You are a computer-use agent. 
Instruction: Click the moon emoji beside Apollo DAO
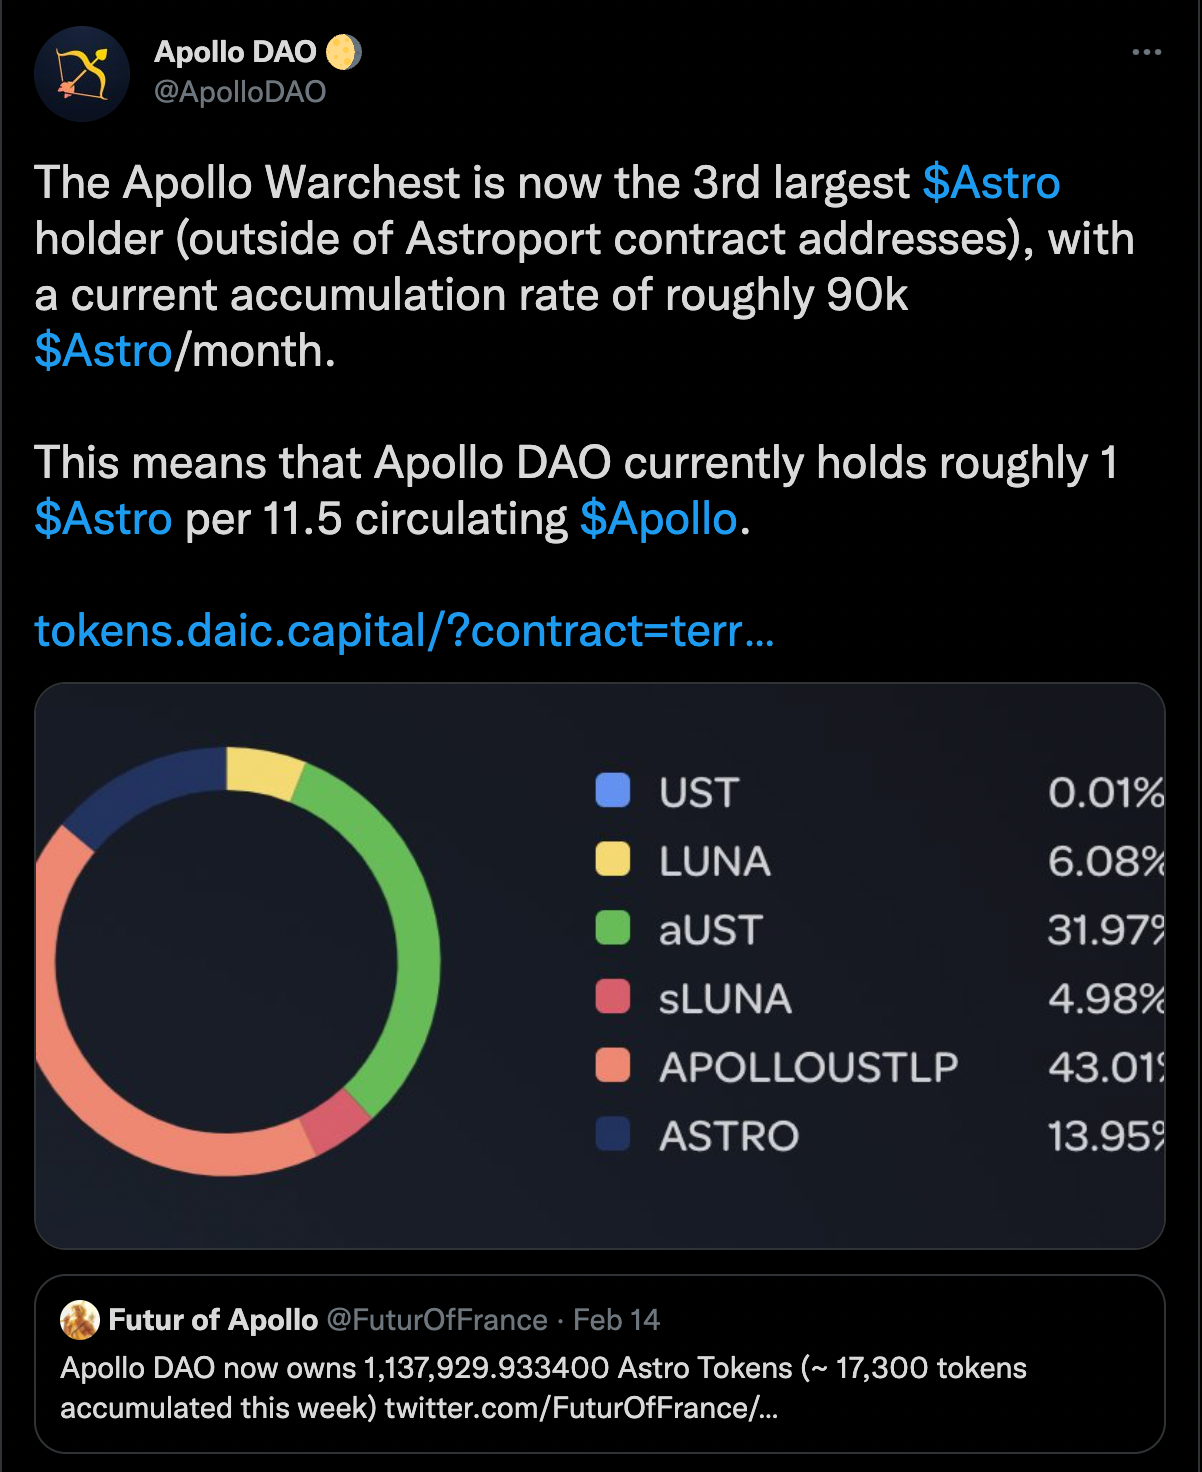click(343, 52)
